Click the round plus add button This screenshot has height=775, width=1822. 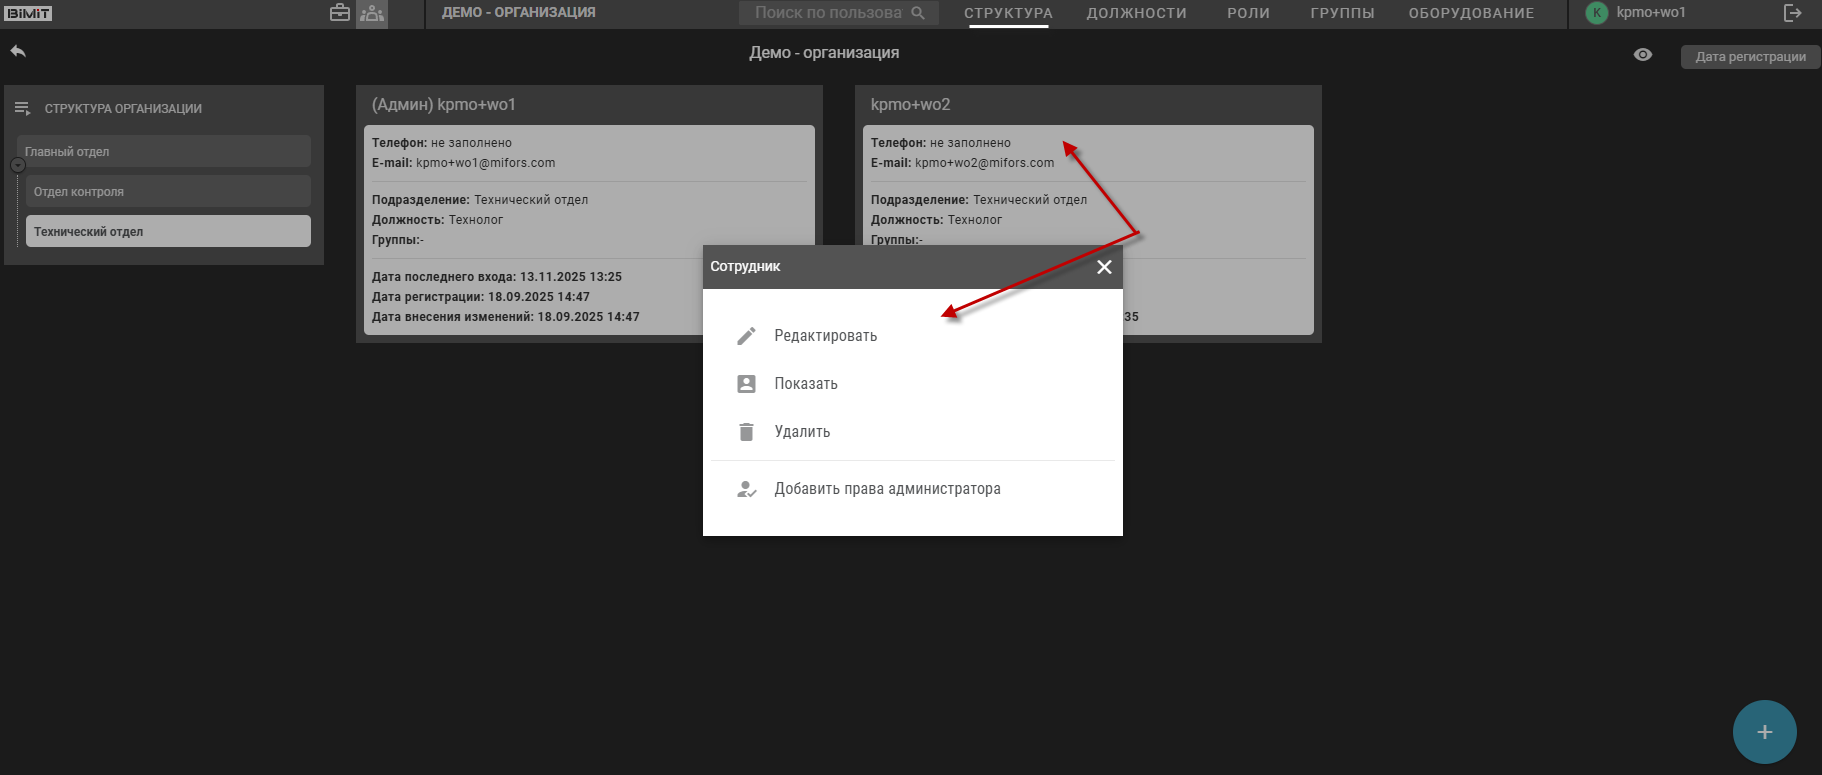(x=1764, y=732)
